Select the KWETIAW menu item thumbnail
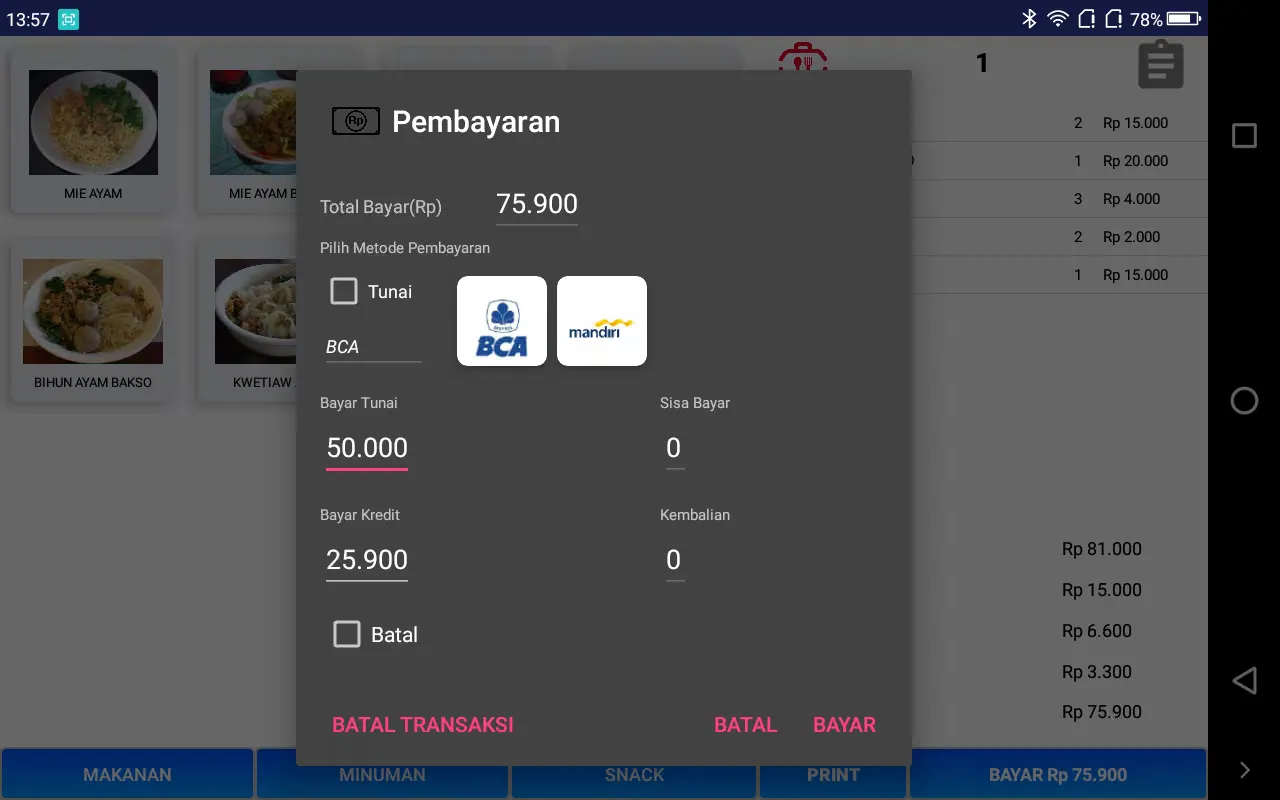1280x800 pixels. [256, 312]
